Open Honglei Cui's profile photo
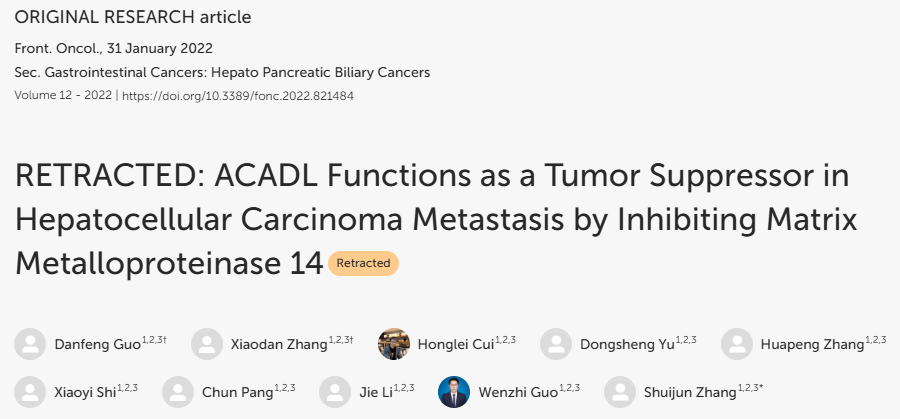Viewport: 900px width, 419px height. click(394, 344)
